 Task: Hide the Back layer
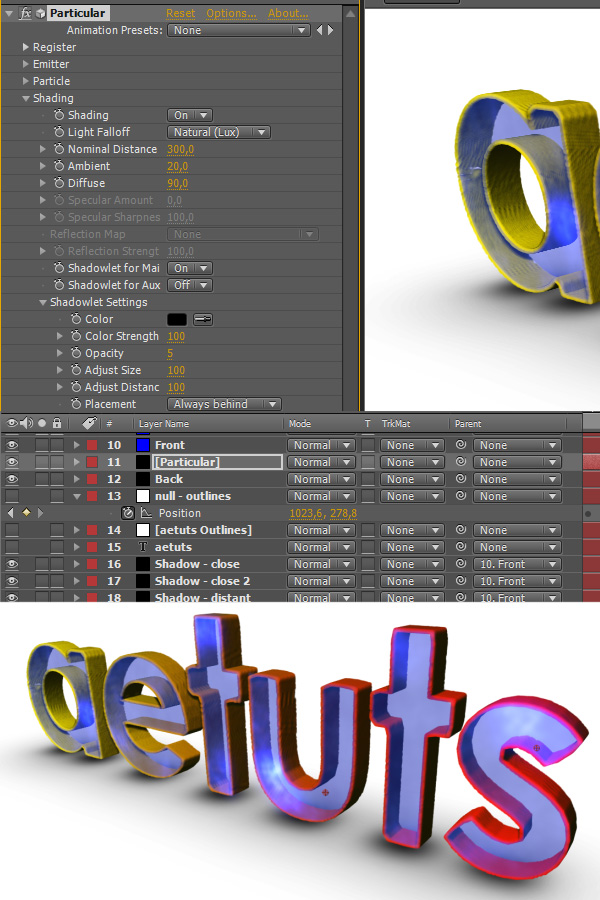(x=12, y=479)
